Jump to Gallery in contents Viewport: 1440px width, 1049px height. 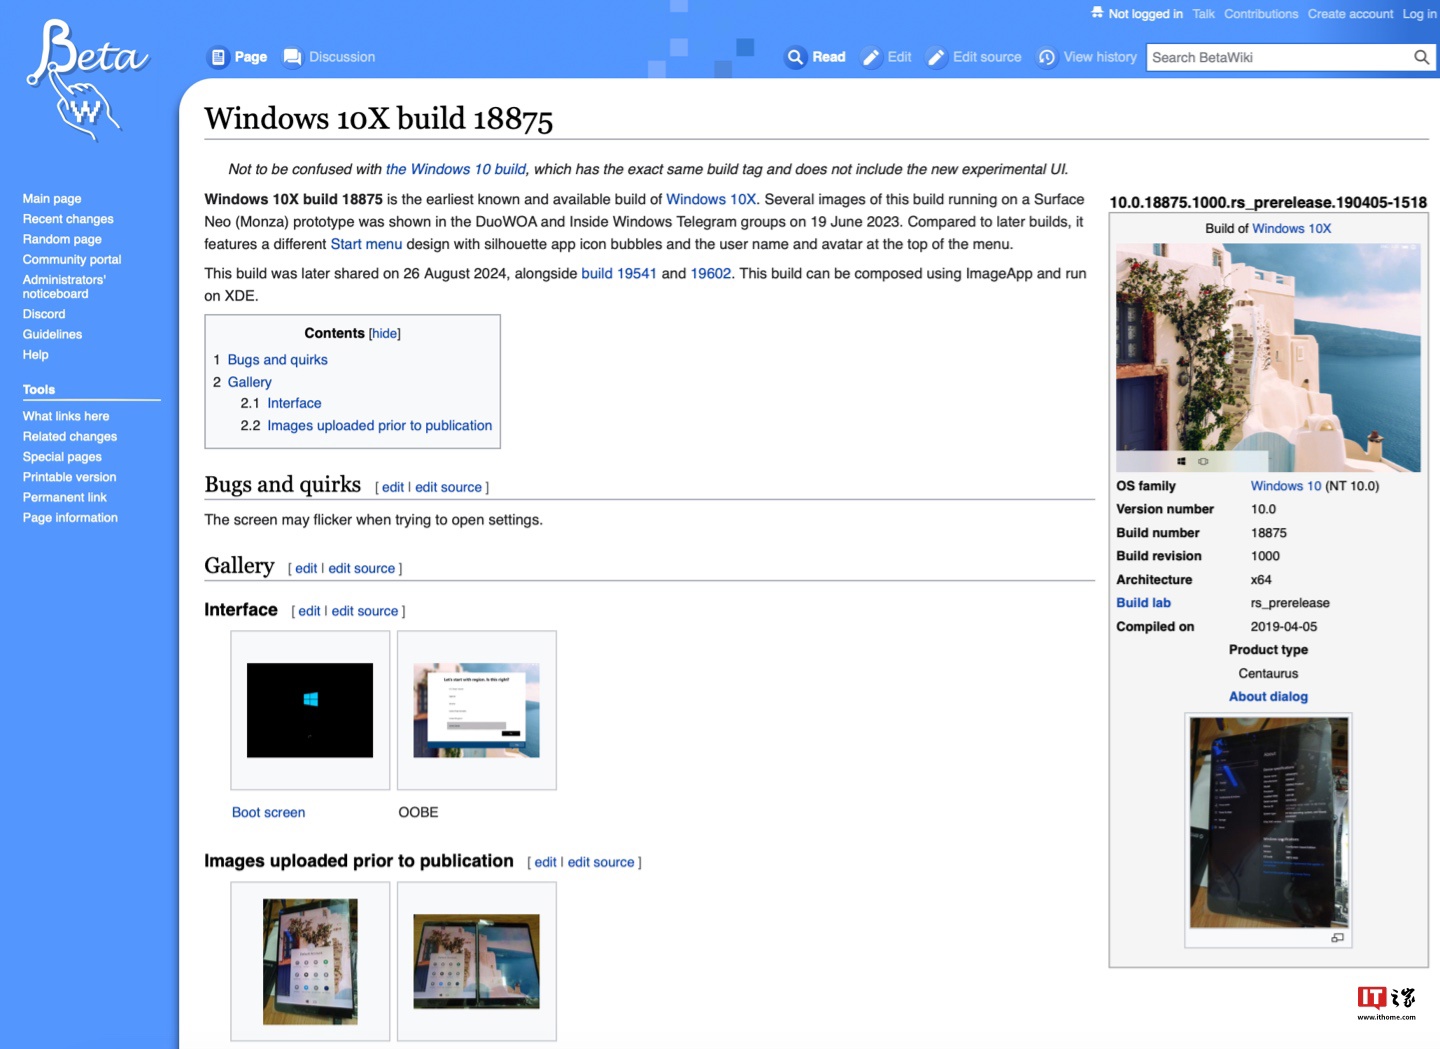(x=249, y=382)
